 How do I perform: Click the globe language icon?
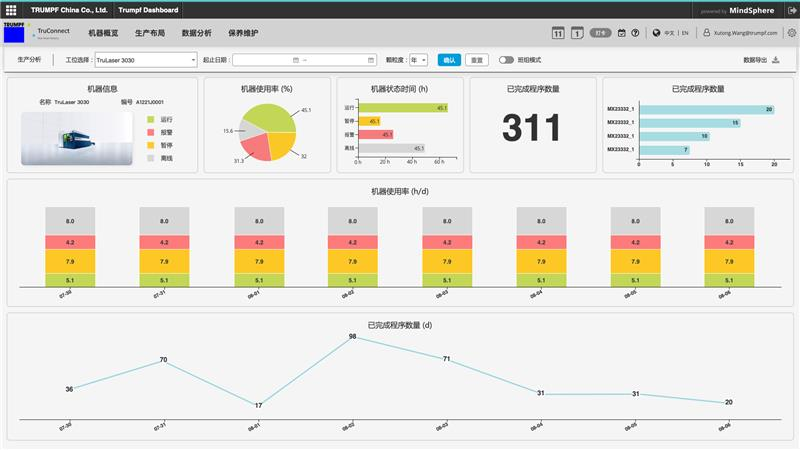pyautogui.click(x=656, y=33)
